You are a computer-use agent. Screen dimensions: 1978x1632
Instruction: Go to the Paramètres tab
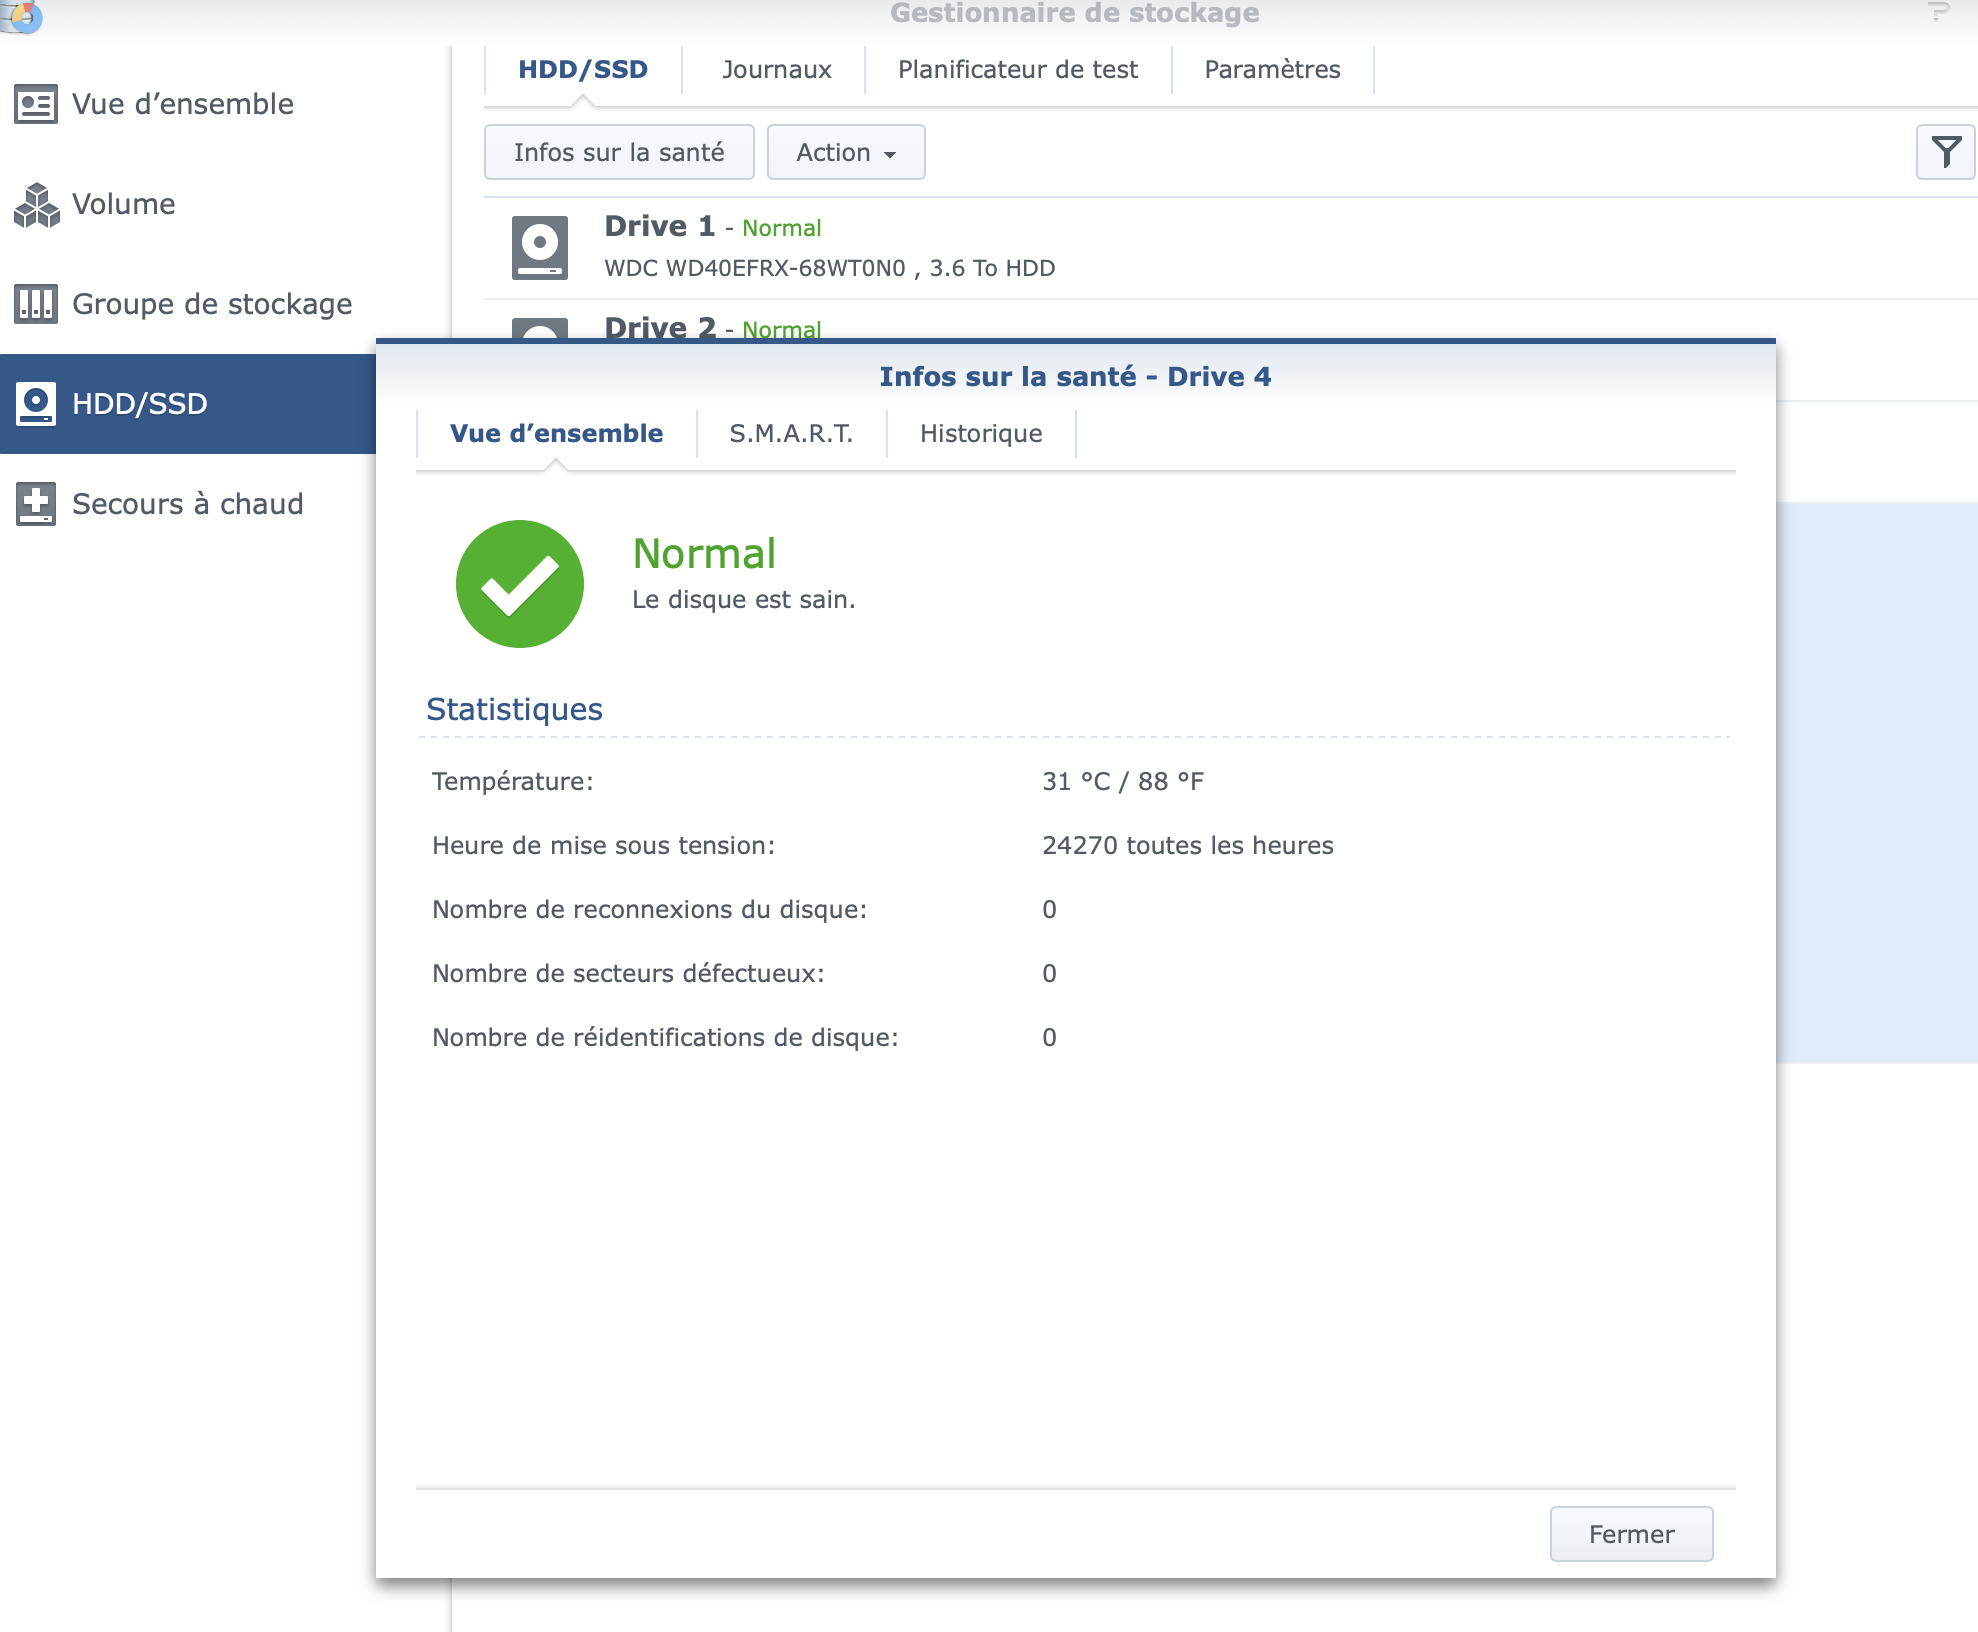point(1272,70)
